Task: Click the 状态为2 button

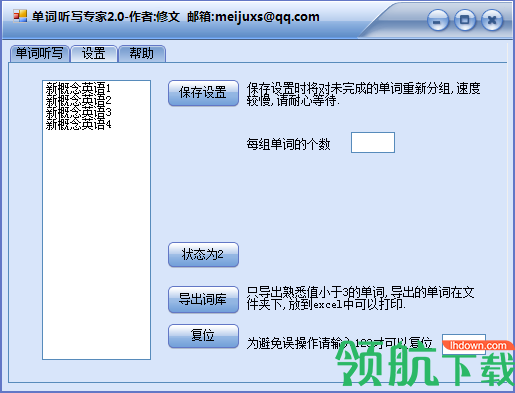Action: (x=203, y=255)
